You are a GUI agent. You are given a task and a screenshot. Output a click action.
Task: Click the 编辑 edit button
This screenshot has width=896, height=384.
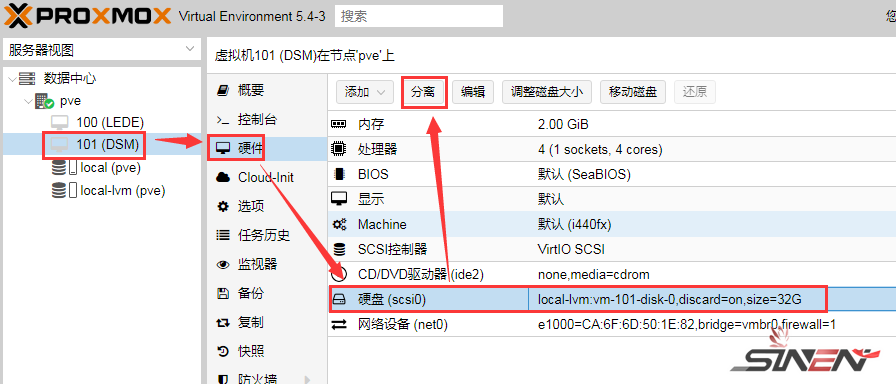pyautogui.click(x=473, y=92)
